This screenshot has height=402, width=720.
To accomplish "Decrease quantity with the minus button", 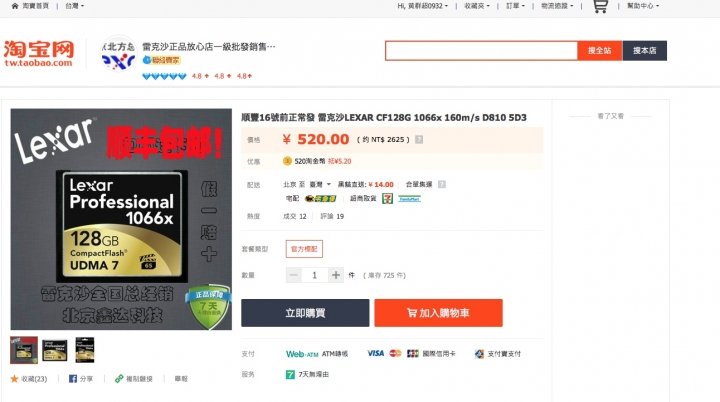I will point(294,275).
